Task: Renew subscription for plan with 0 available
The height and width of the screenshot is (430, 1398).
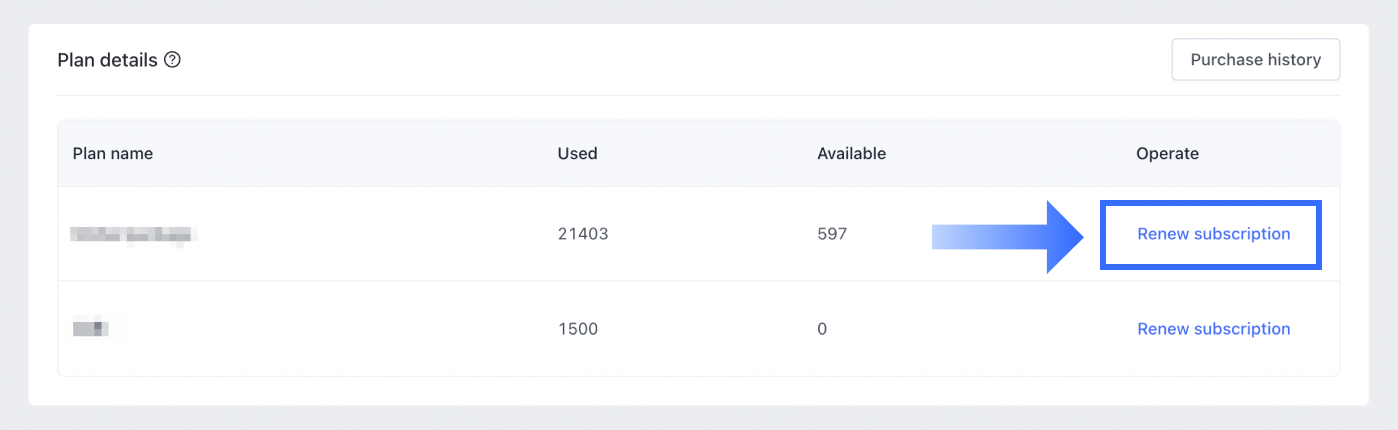Action: pos(1213,329)
